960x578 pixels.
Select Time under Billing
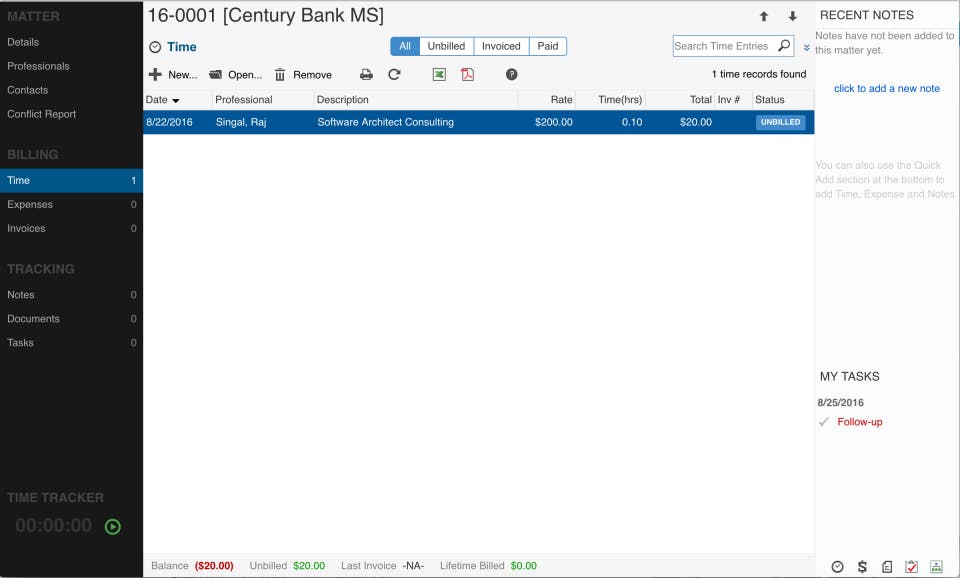71,181
